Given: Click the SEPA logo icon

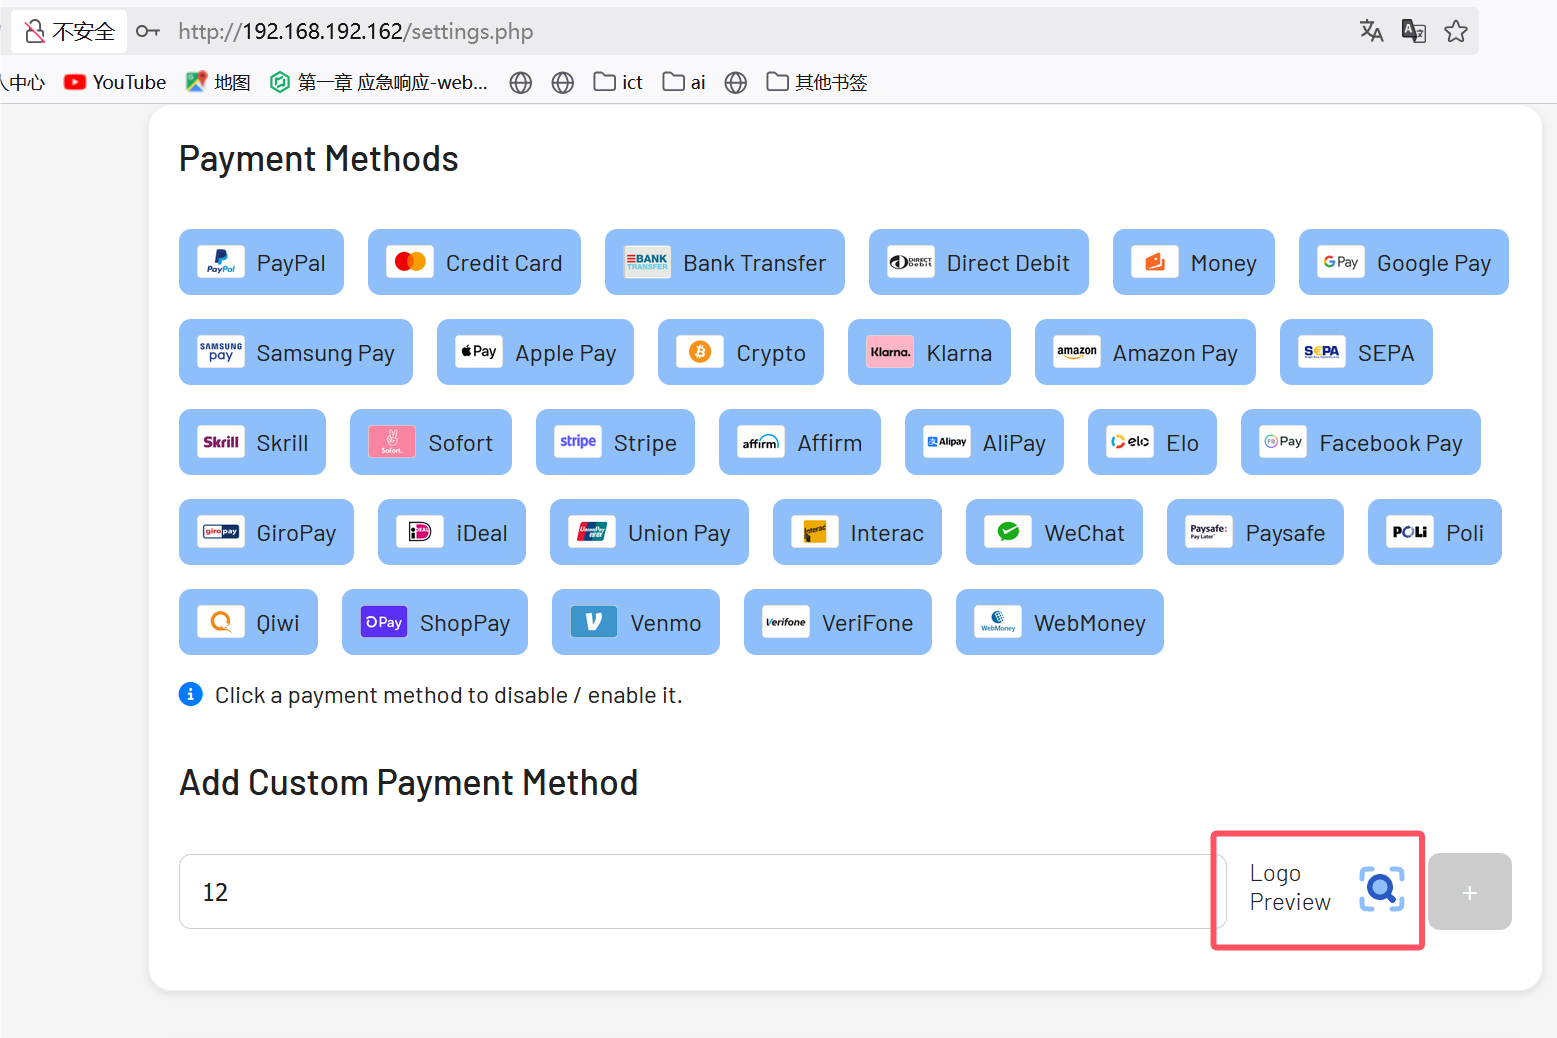Looking at the screenshot, I should (1322, 352).
